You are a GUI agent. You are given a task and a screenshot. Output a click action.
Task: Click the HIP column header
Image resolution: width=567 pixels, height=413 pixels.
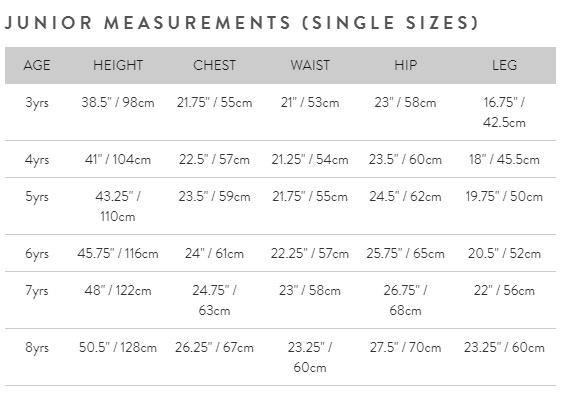(x=405, y=65)
